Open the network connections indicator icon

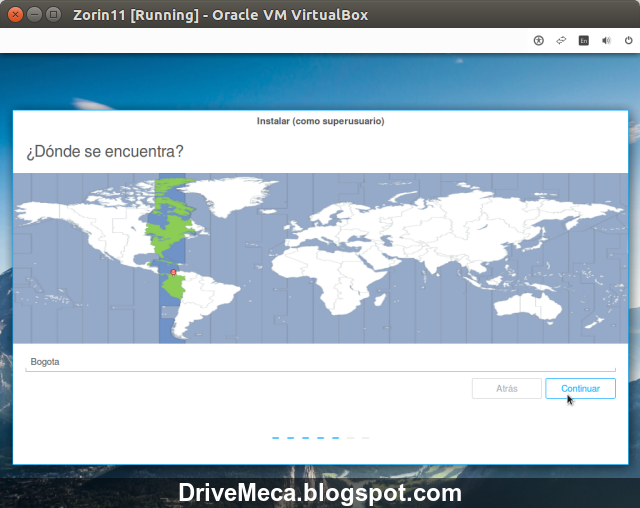pyautogui.click(x=561, y=40)
